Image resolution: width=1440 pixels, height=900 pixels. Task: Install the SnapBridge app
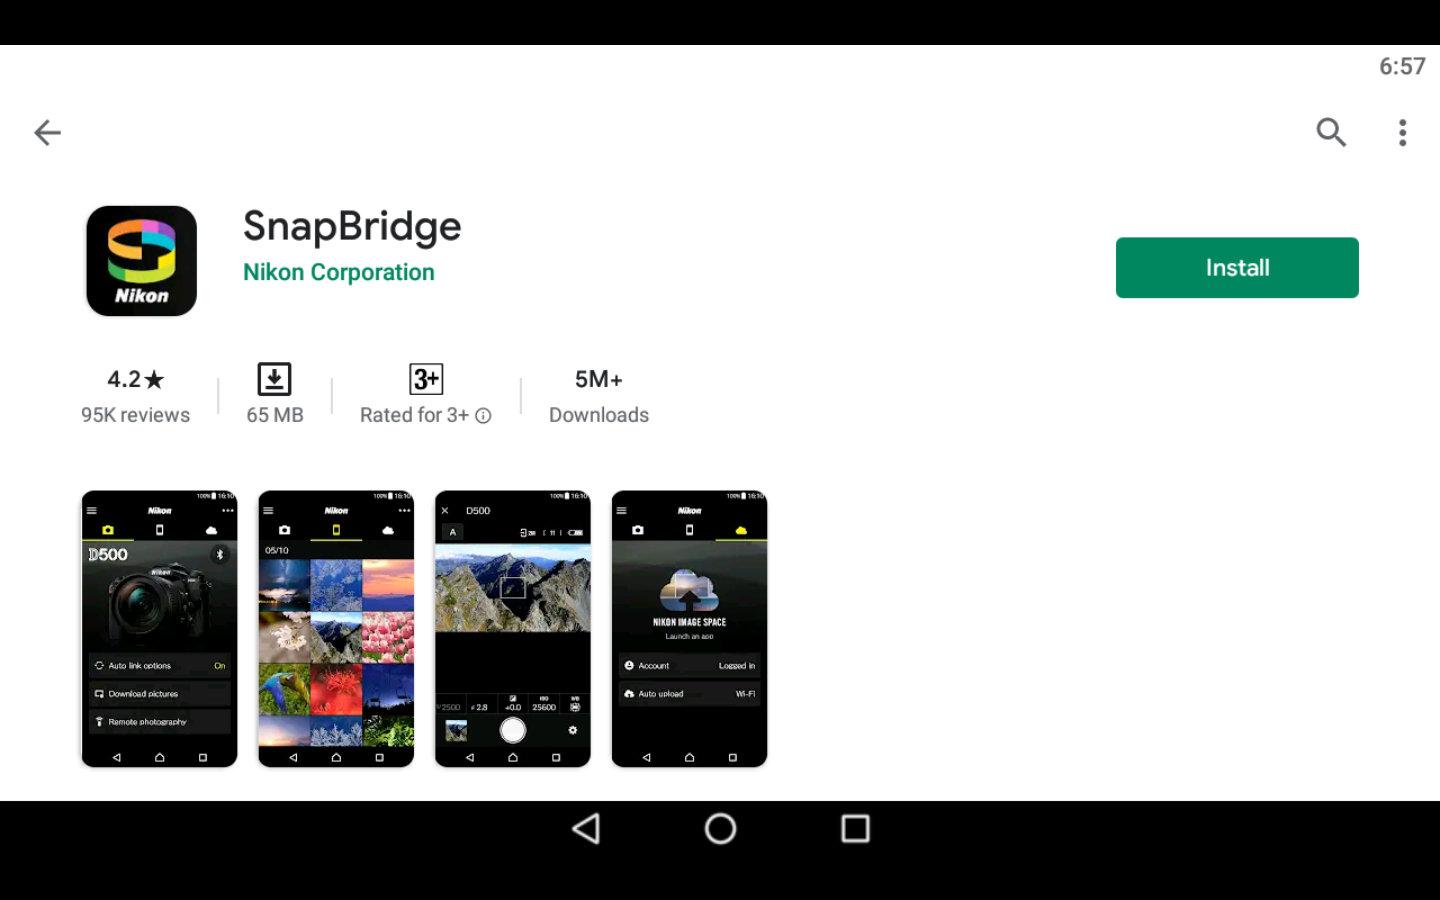(1237, 267)
